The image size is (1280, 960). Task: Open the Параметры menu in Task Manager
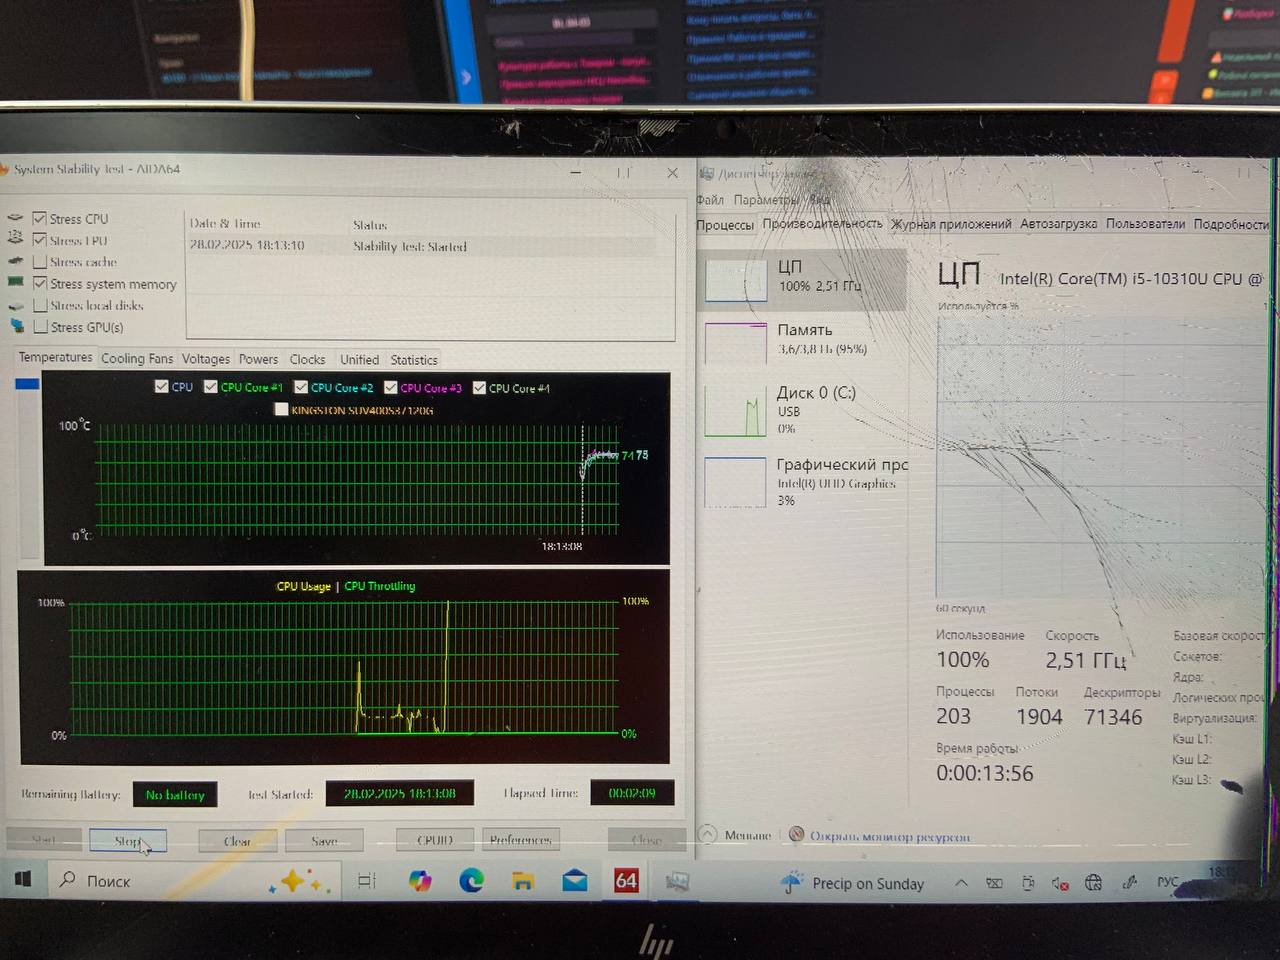tap(766, 200)
